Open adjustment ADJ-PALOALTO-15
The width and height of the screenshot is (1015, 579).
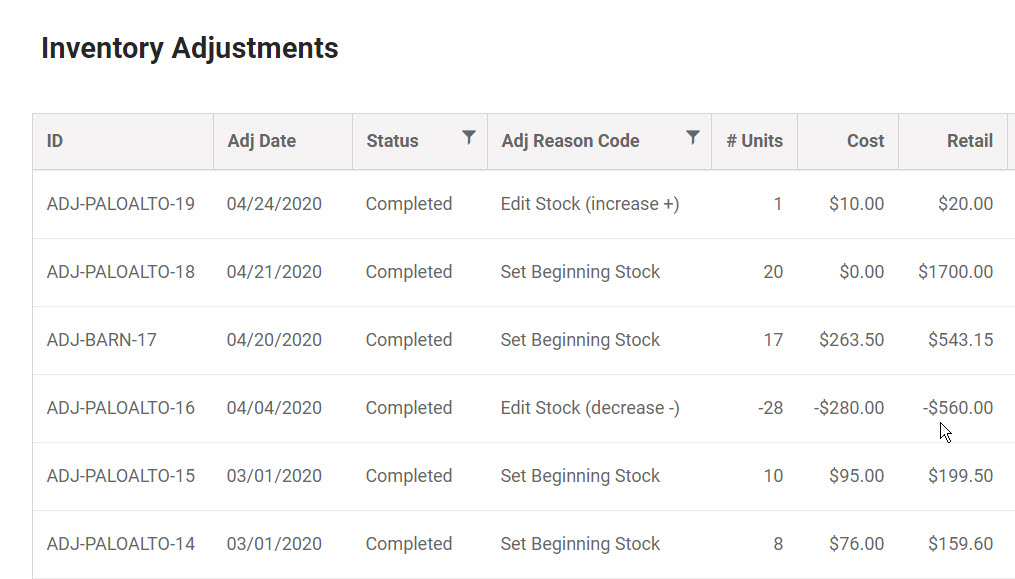point(120,476)
